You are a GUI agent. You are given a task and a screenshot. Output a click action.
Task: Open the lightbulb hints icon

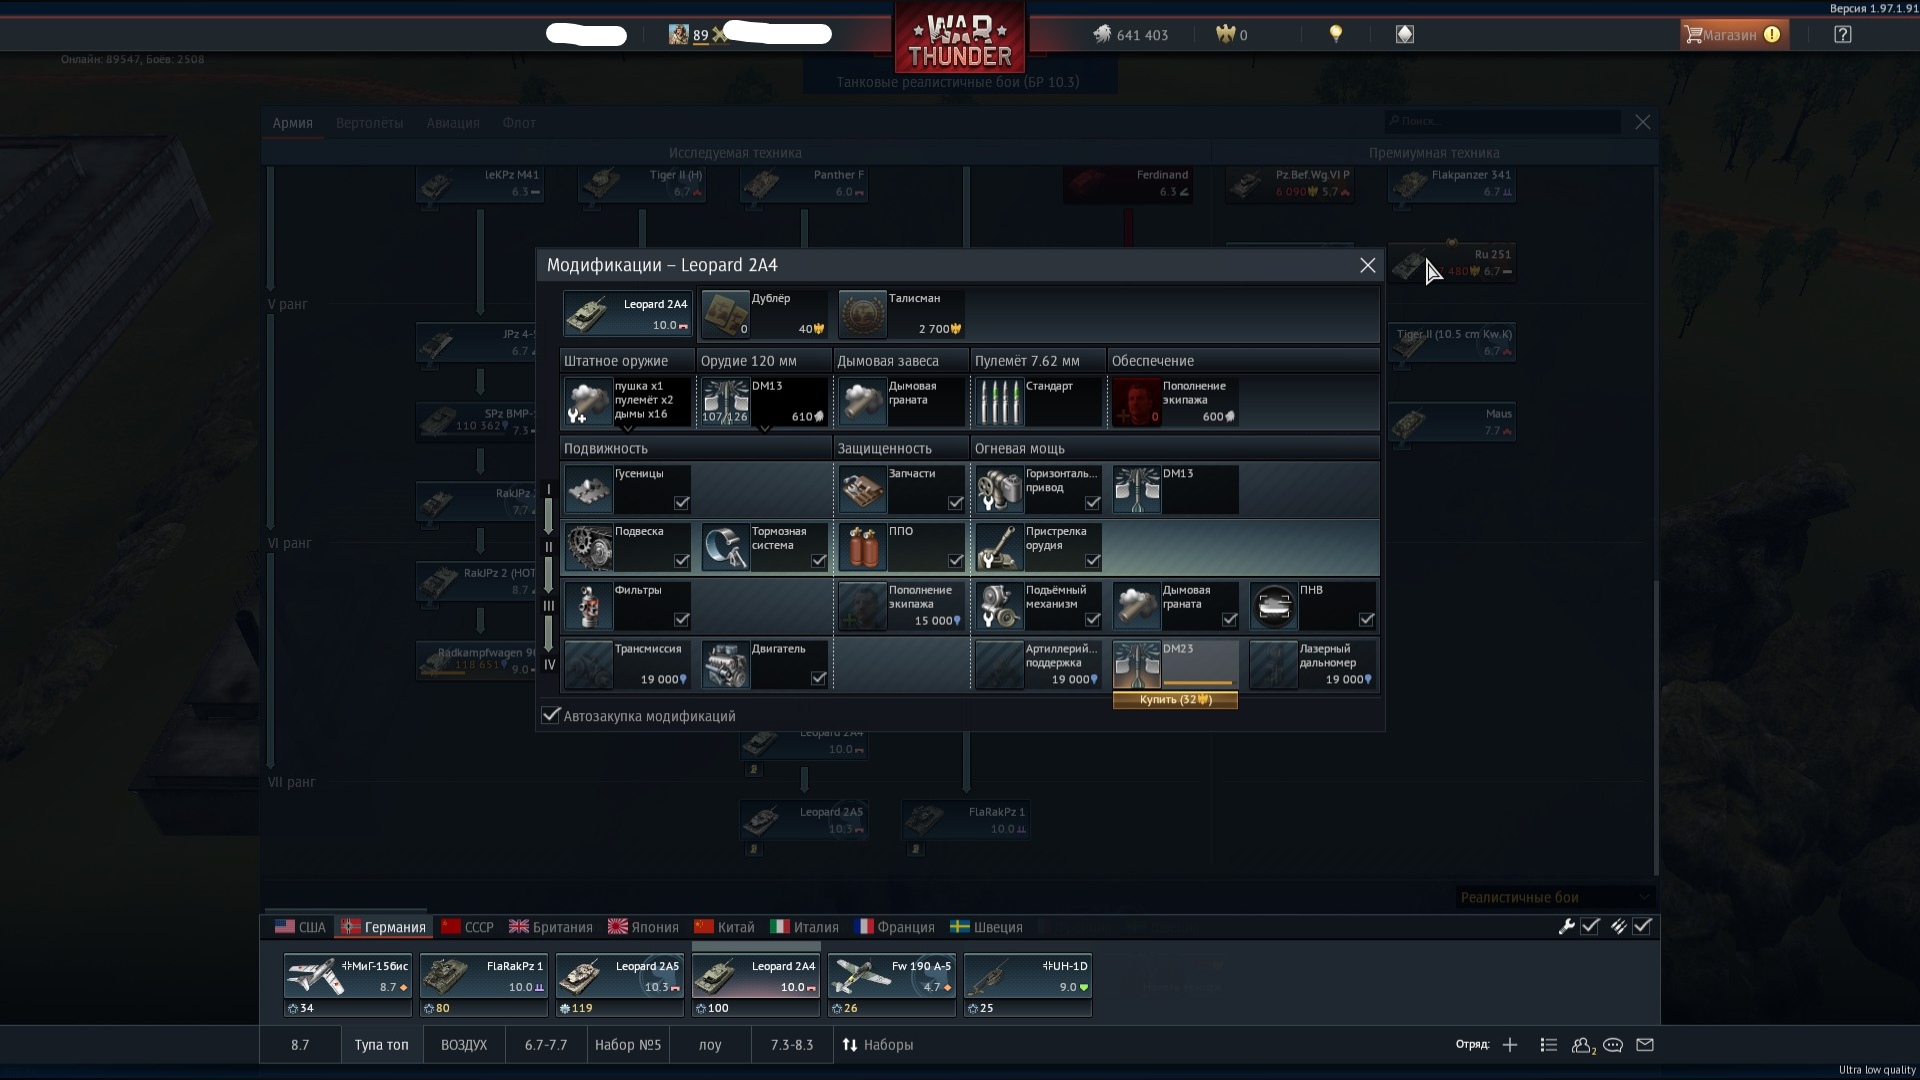pyautogui.click(x=1335, y=34)
